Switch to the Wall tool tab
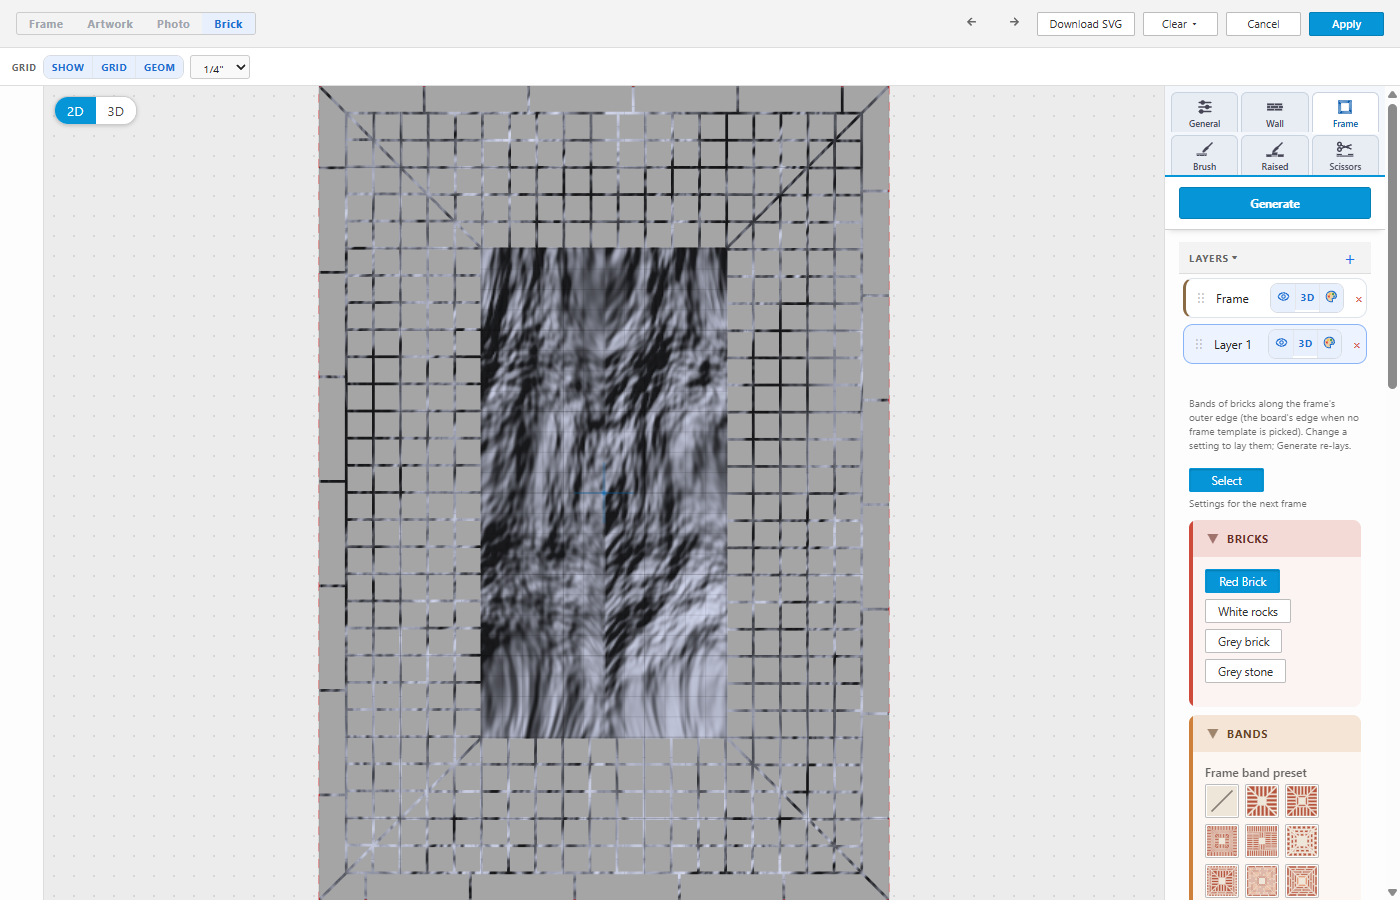 (1275, 113)
